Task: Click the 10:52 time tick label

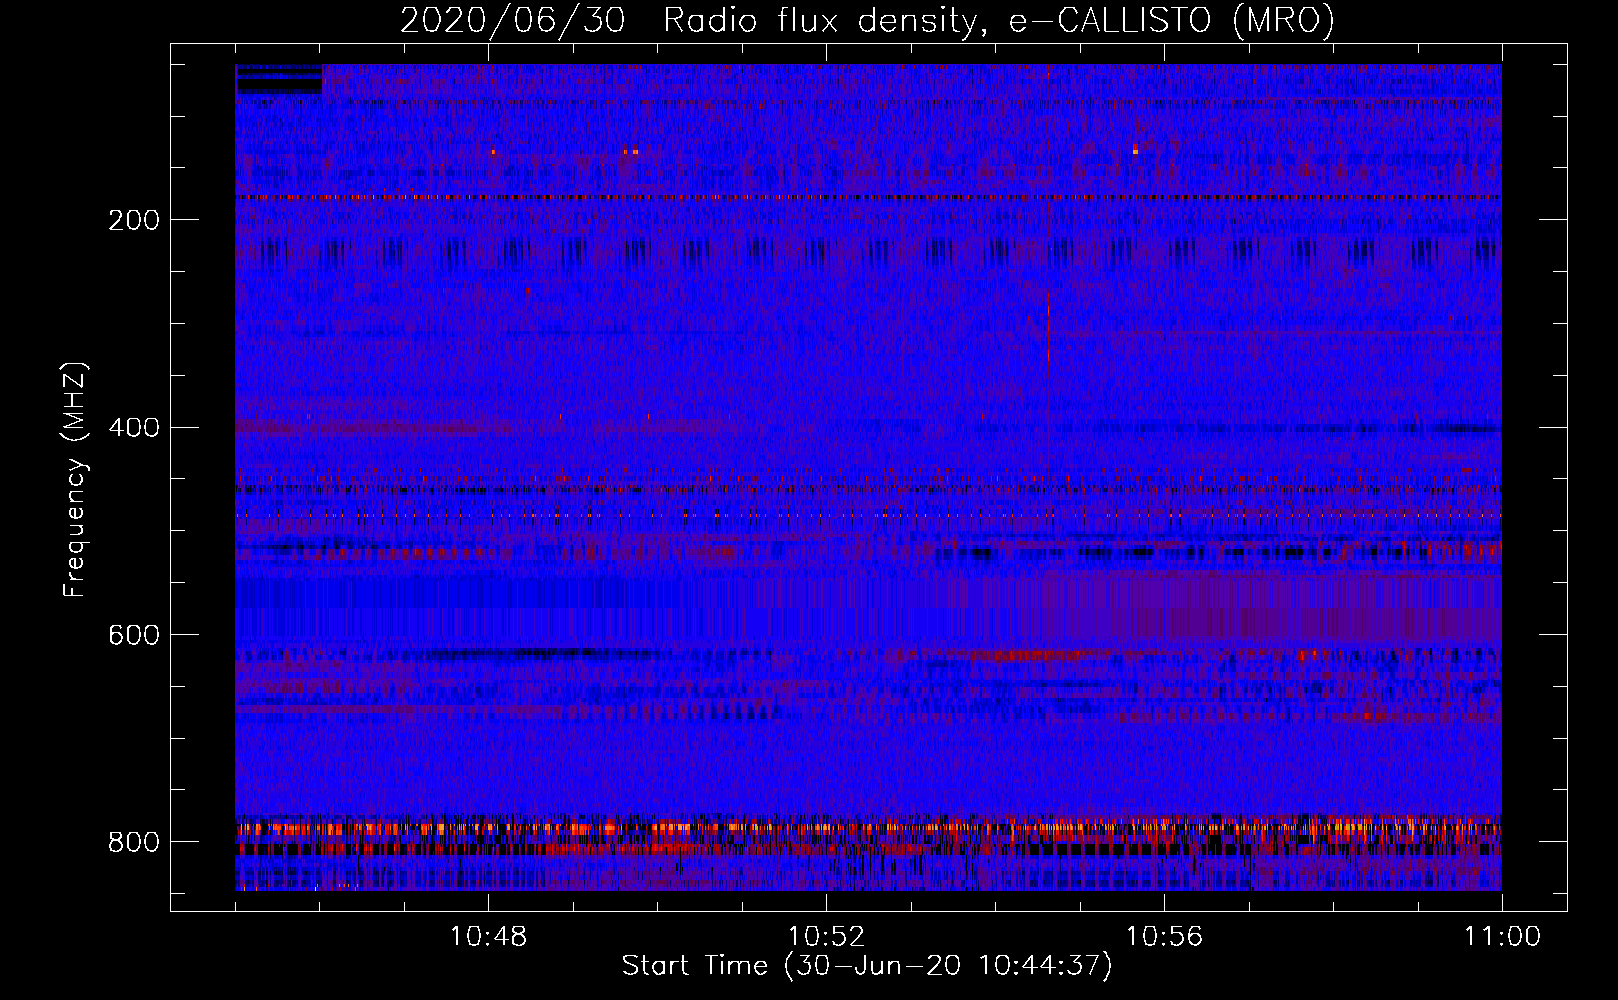Action: pyautogui.click(x=826, y=937)
